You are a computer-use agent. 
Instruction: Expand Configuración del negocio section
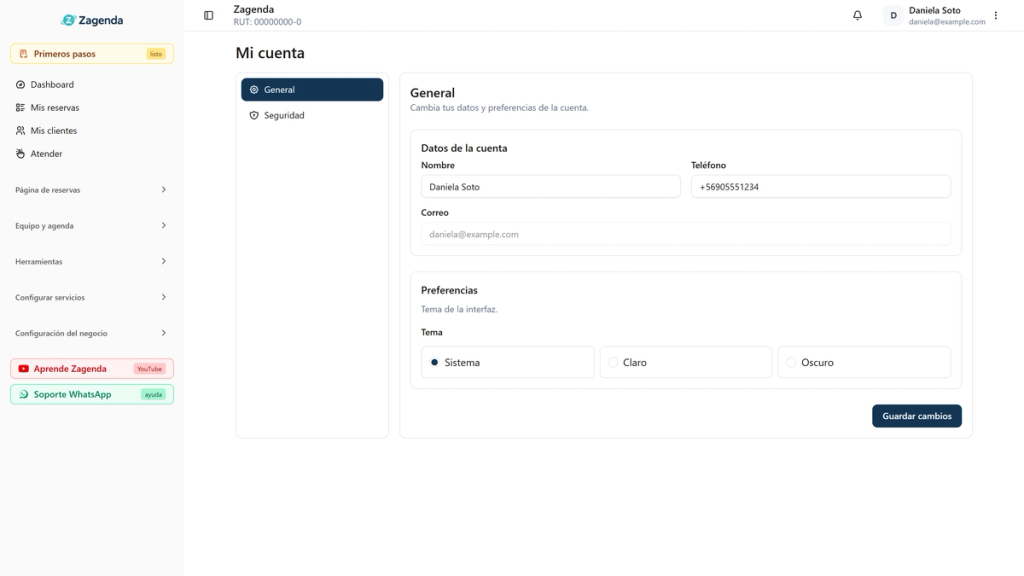91,333
